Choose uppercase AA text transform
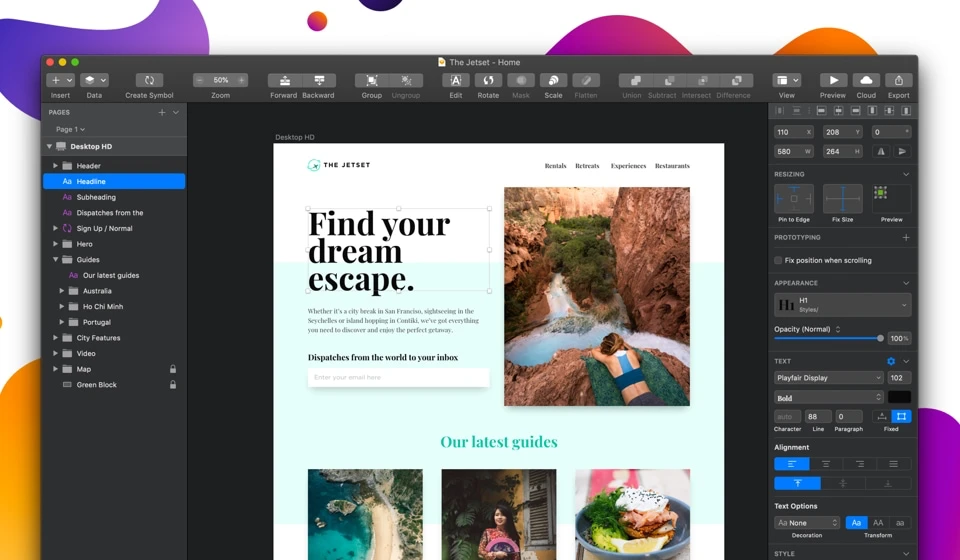960x560 pixels. click(878, 523)
